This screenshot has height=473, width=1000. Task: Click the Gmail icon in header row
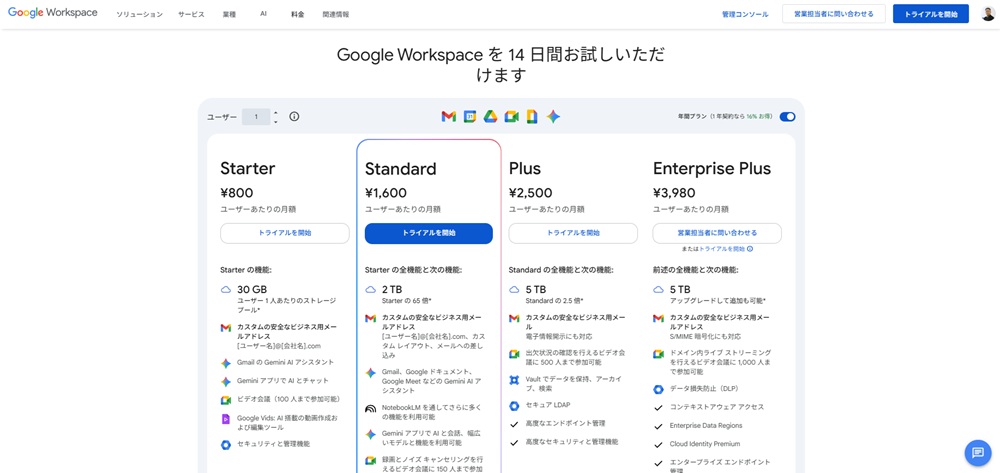[448, 117]
